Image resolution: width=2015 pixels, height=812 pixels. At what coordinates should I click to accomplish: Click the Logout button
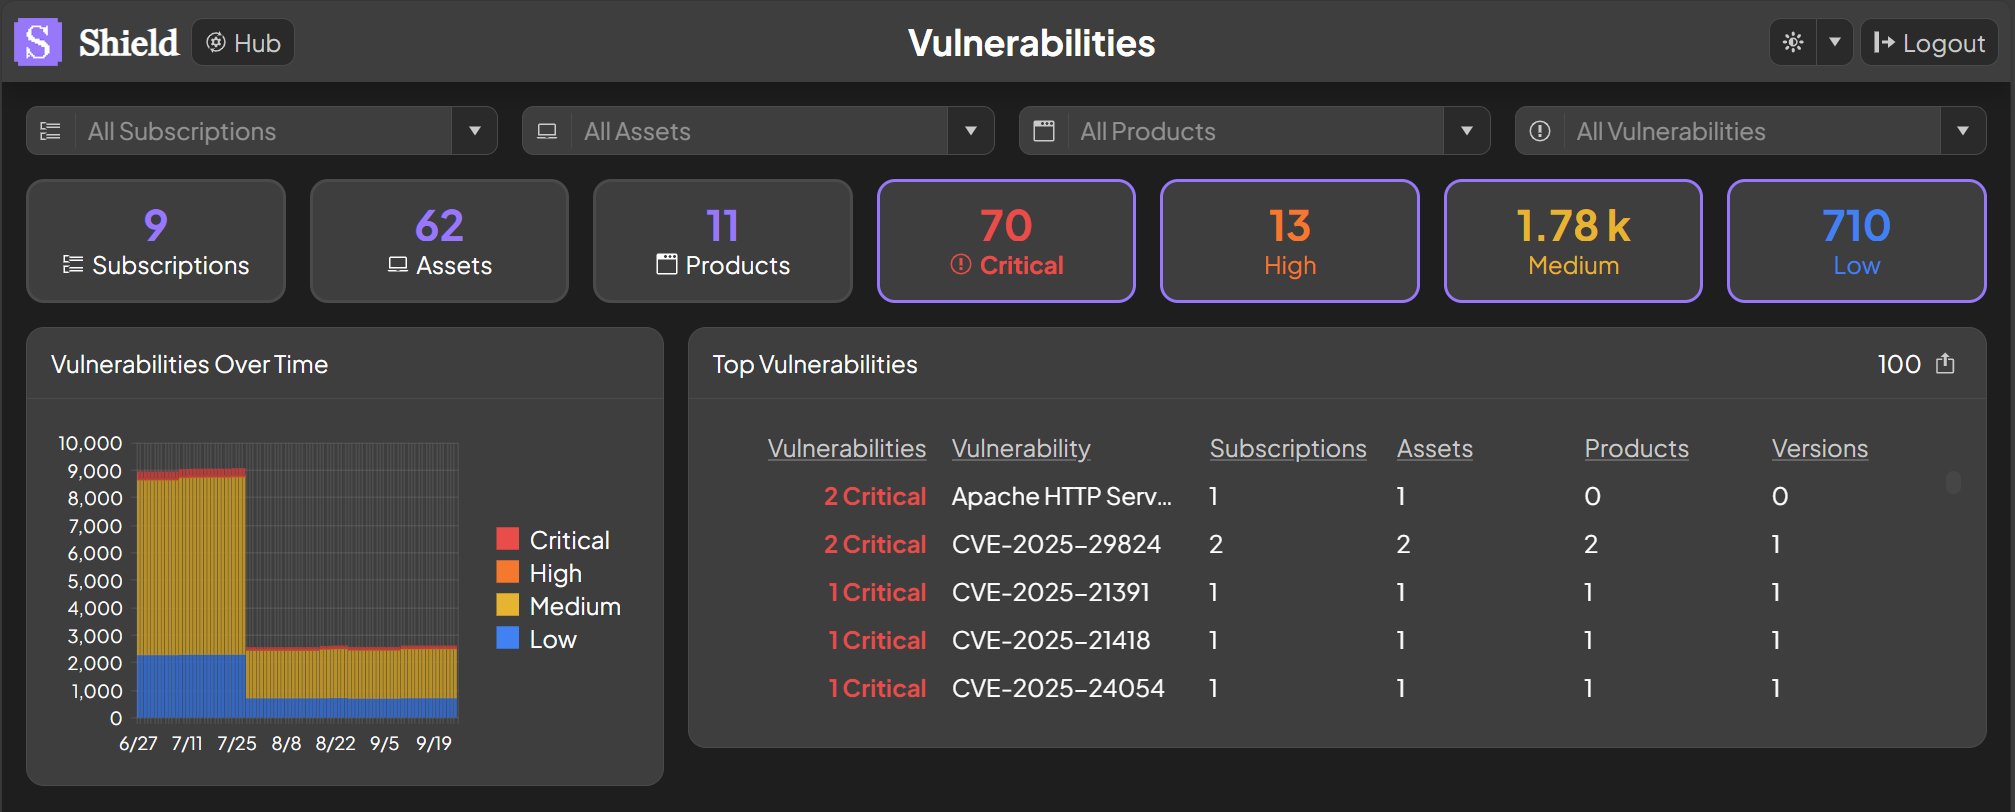[1929, 43]
